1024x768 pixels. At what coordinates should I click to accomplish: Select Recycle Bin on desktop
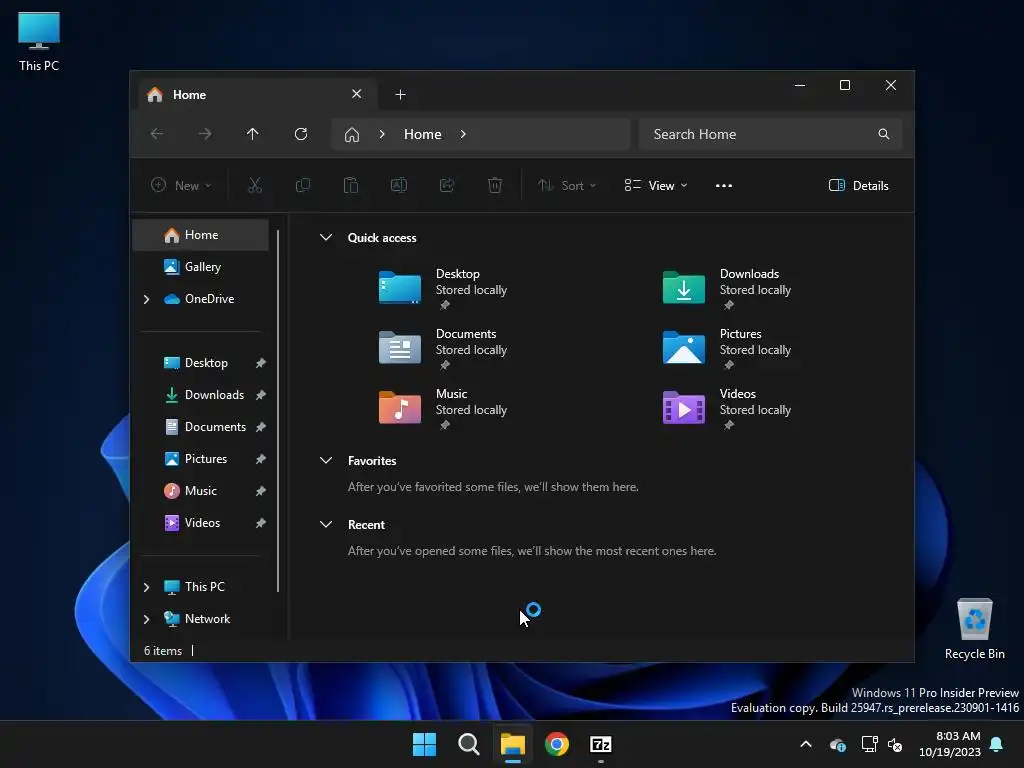pos(974,630)
